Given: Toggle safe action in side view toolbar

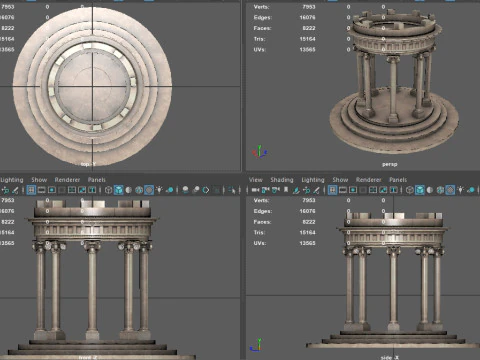Looking at the screenshot, I should tap(383, 190).
